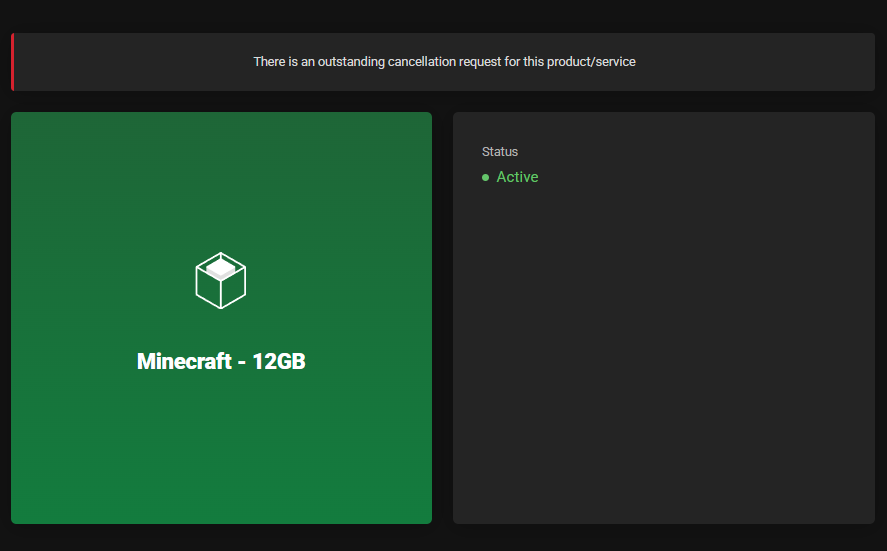Click the Status label
This screenshot has height=551, width=887.
point(500,152)
